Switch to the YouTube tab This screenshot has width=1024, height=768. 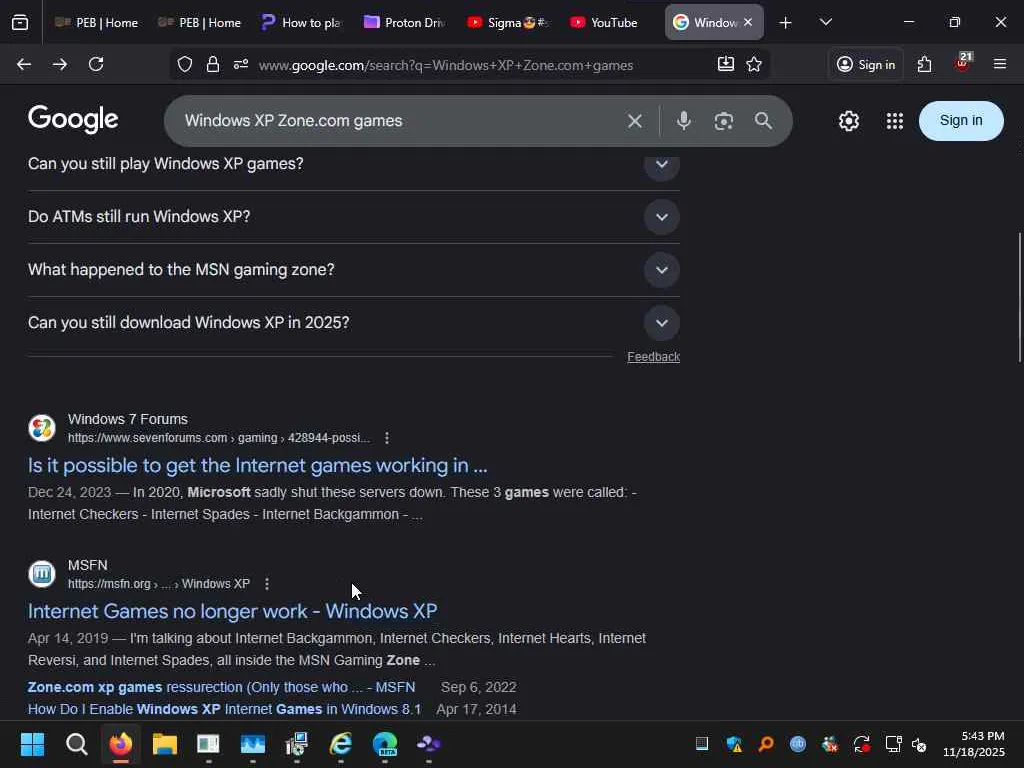611,23
